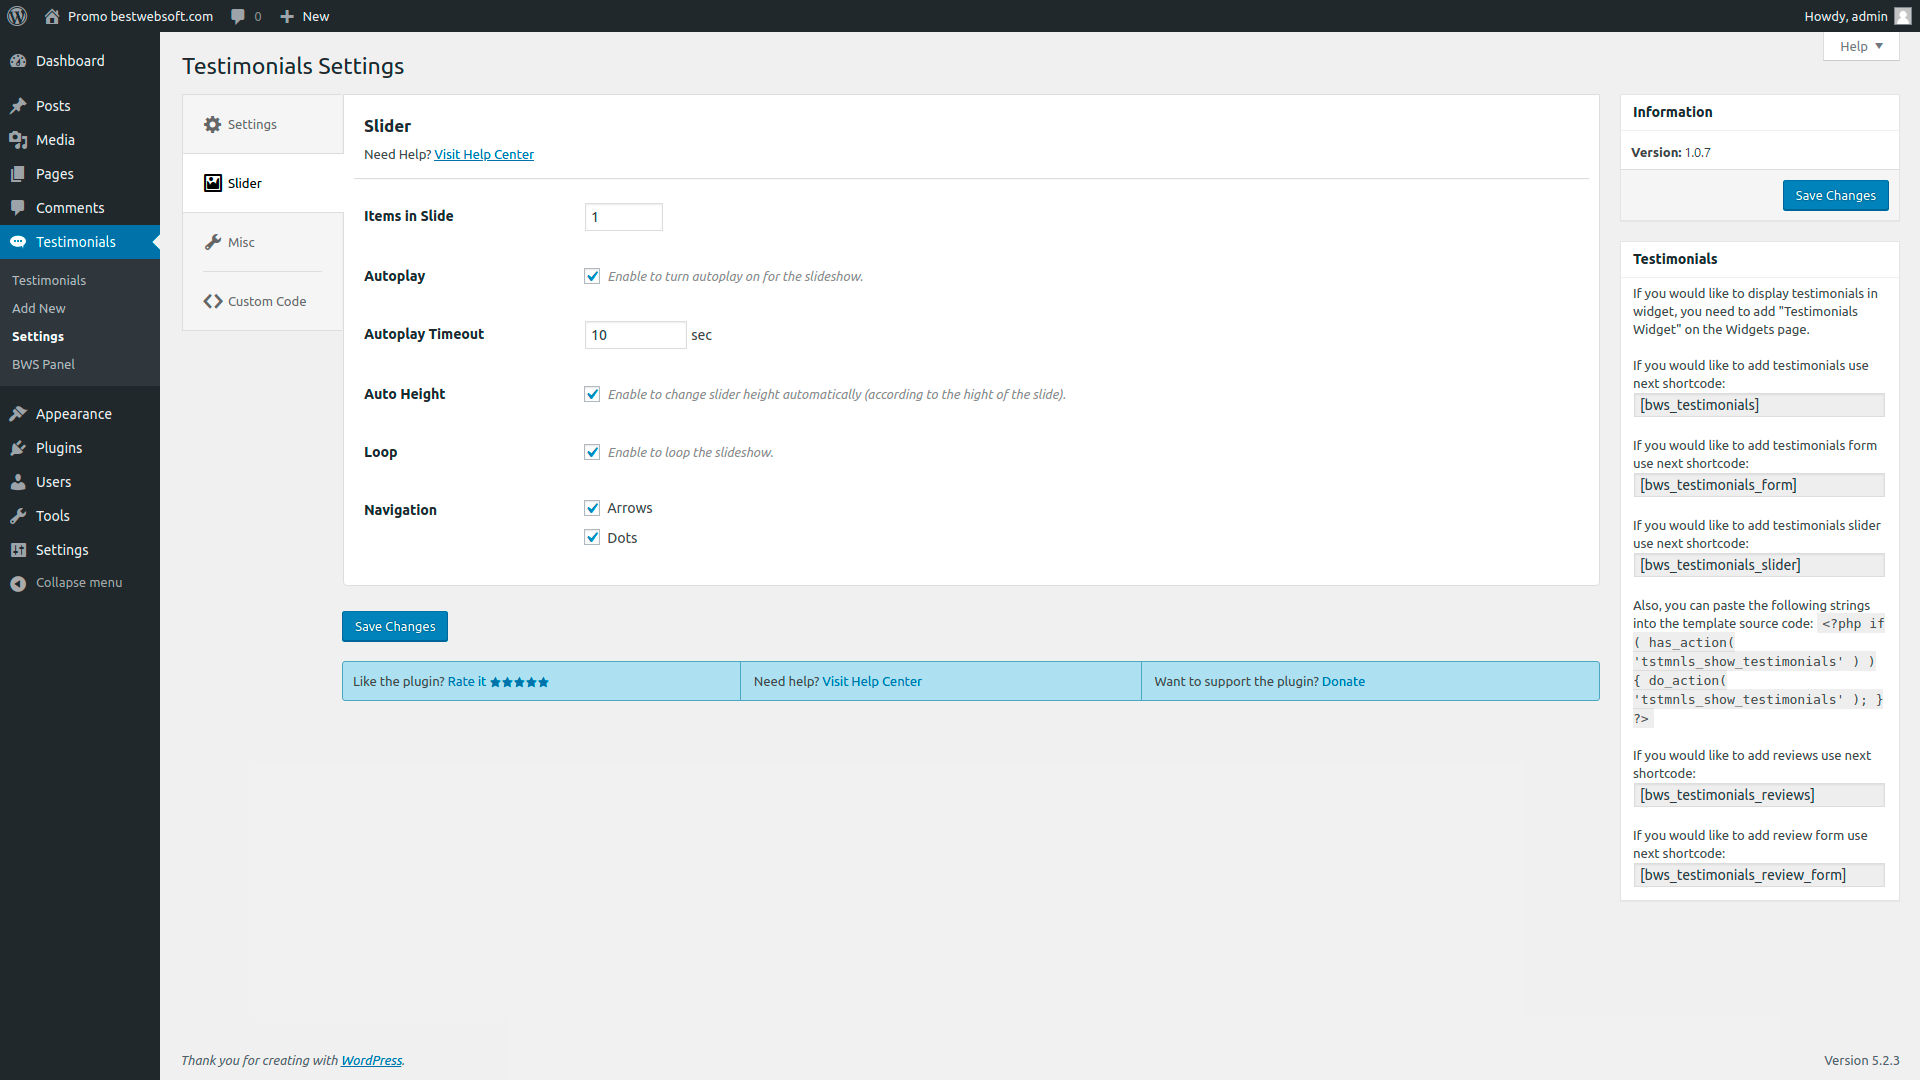Open the New content menu

(x=305, y=16)
